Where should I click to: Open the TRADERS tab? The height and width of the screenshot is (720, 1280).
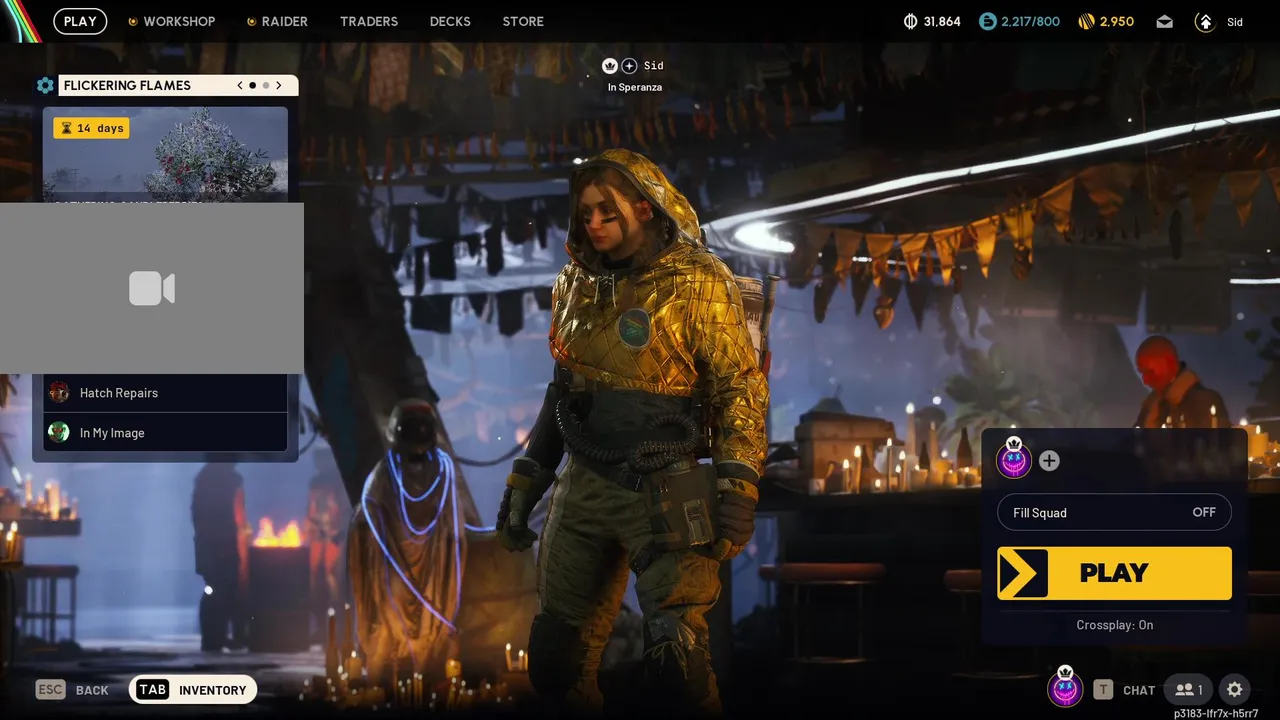coord(369,21)
